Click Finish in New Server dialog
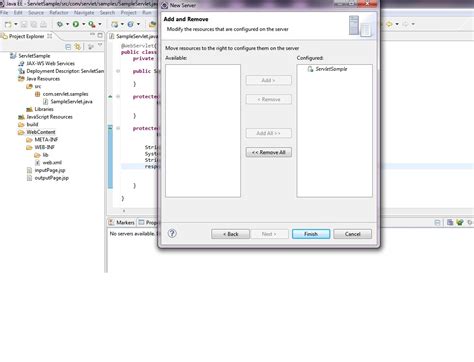474x362 pixels. (311, 234)
